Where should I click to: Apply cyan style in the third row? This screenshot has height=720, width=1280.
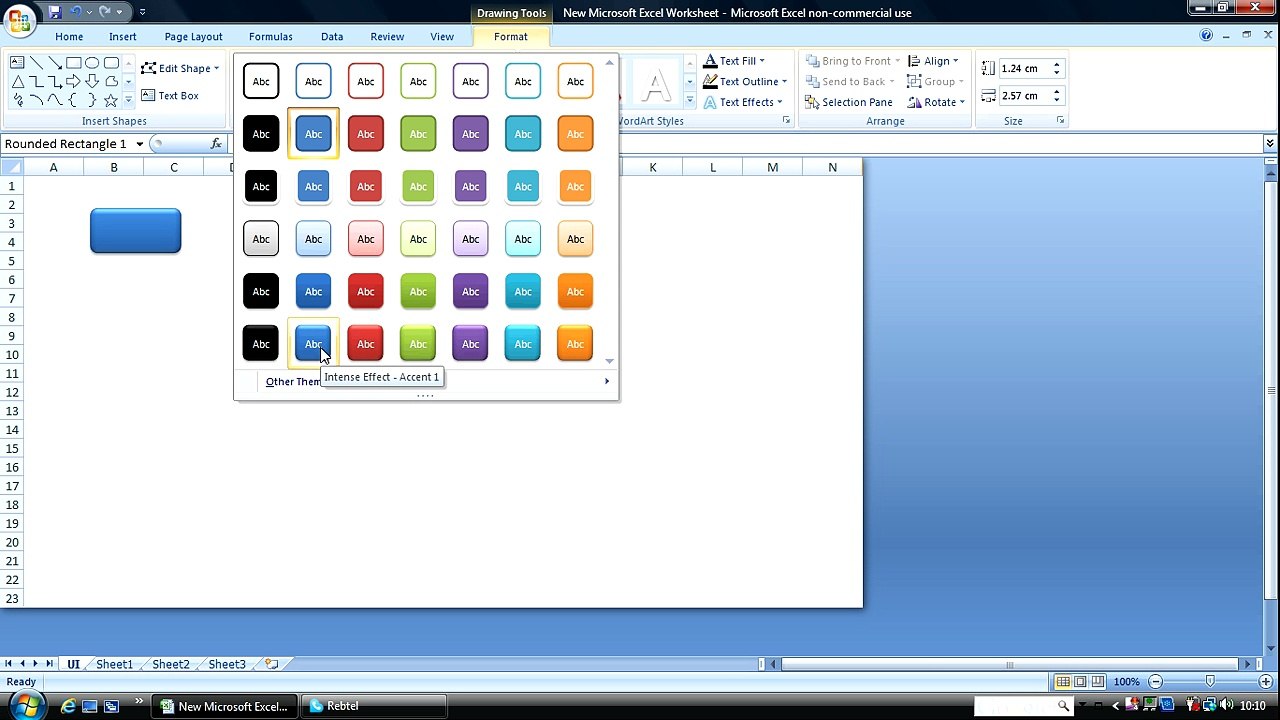(523, 186)
